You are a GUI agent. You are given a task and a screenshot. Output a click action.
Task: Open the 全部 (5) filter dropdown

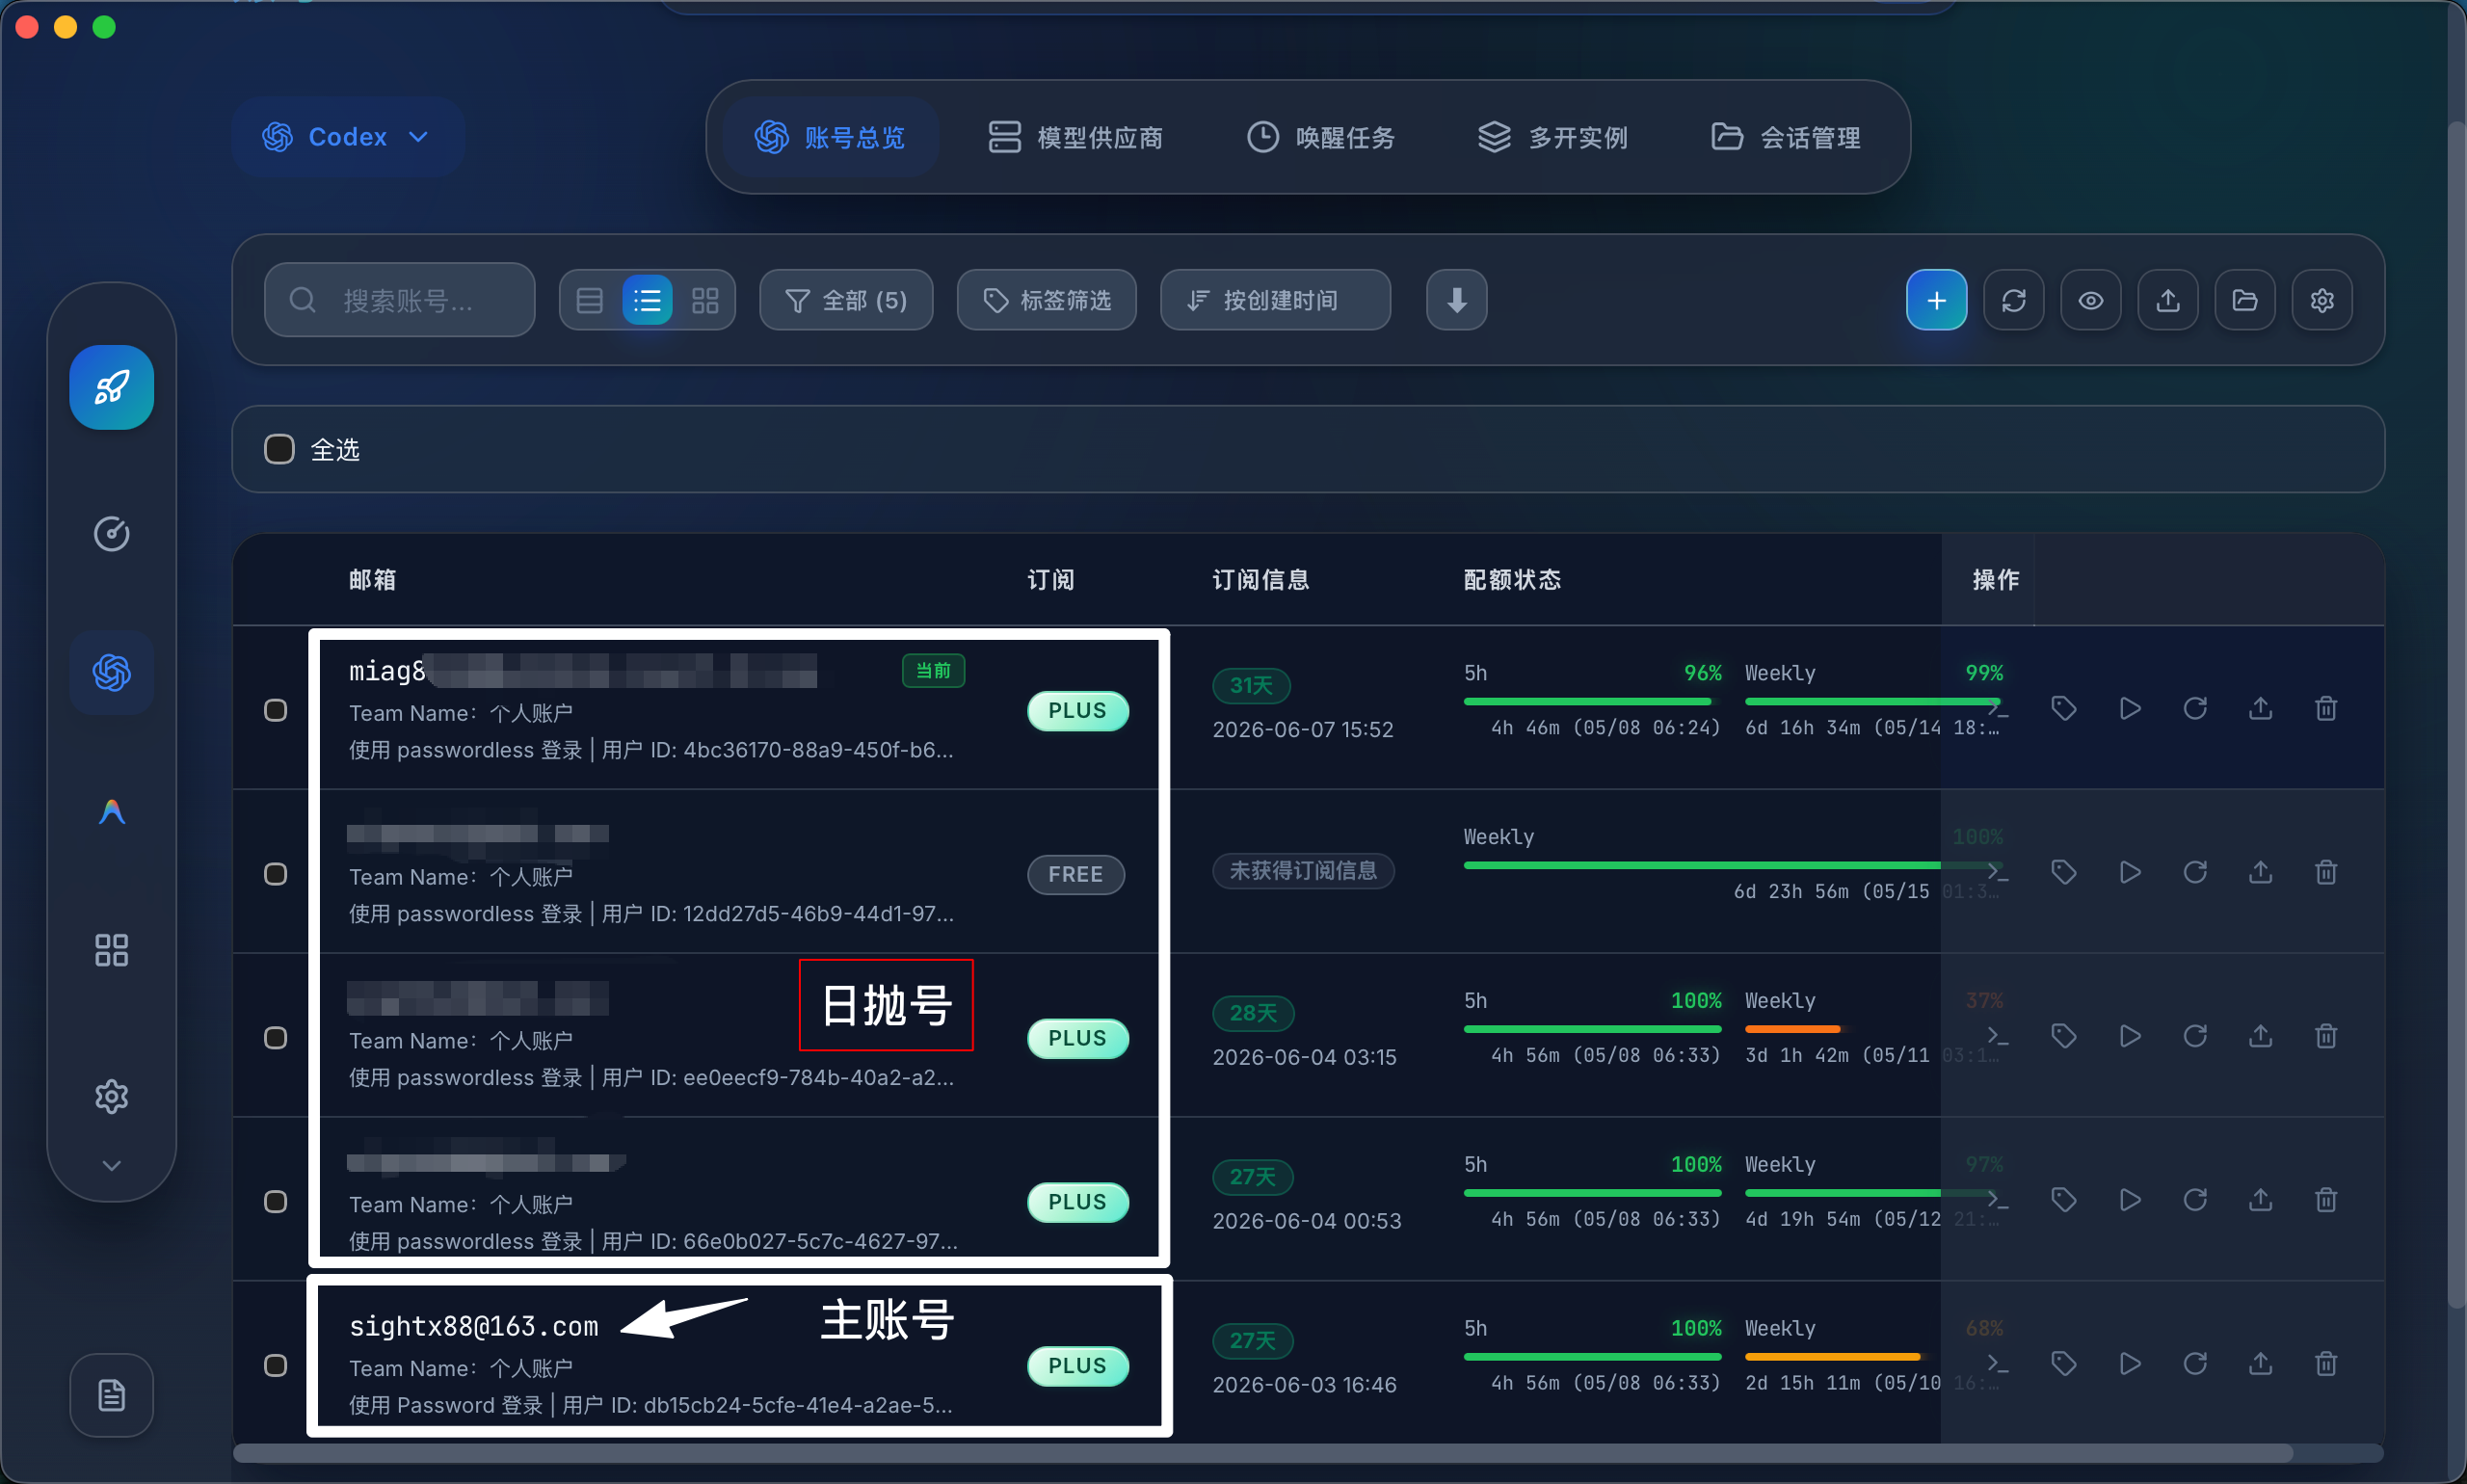click(846, 300)
